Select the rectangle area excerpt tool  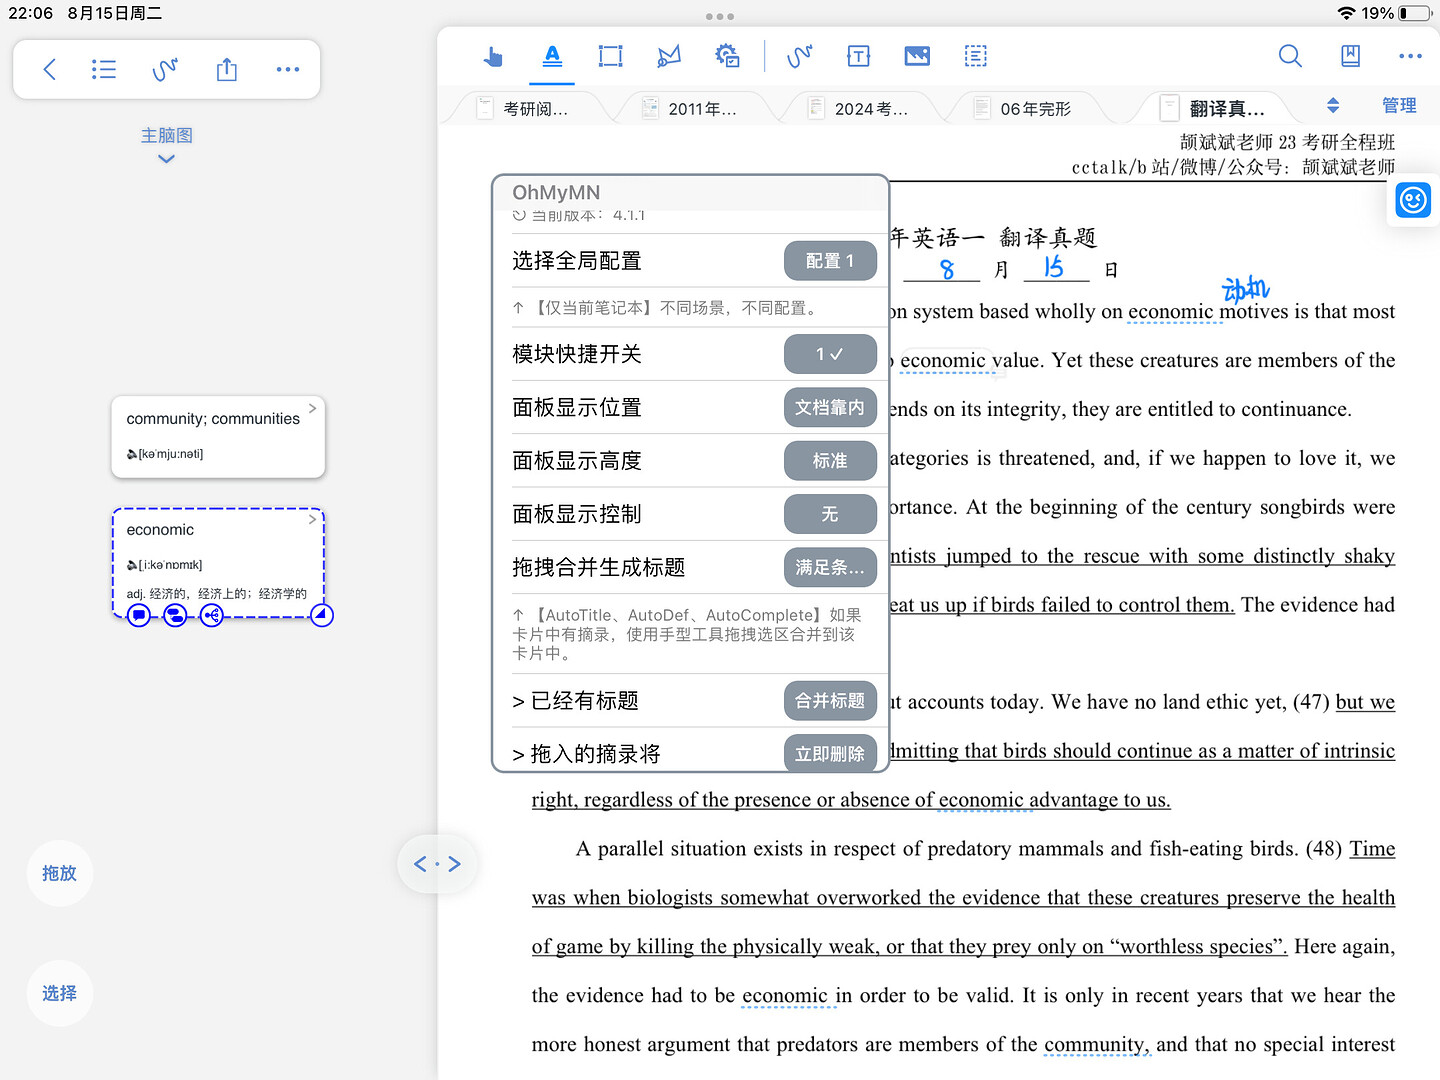point(610,56)
